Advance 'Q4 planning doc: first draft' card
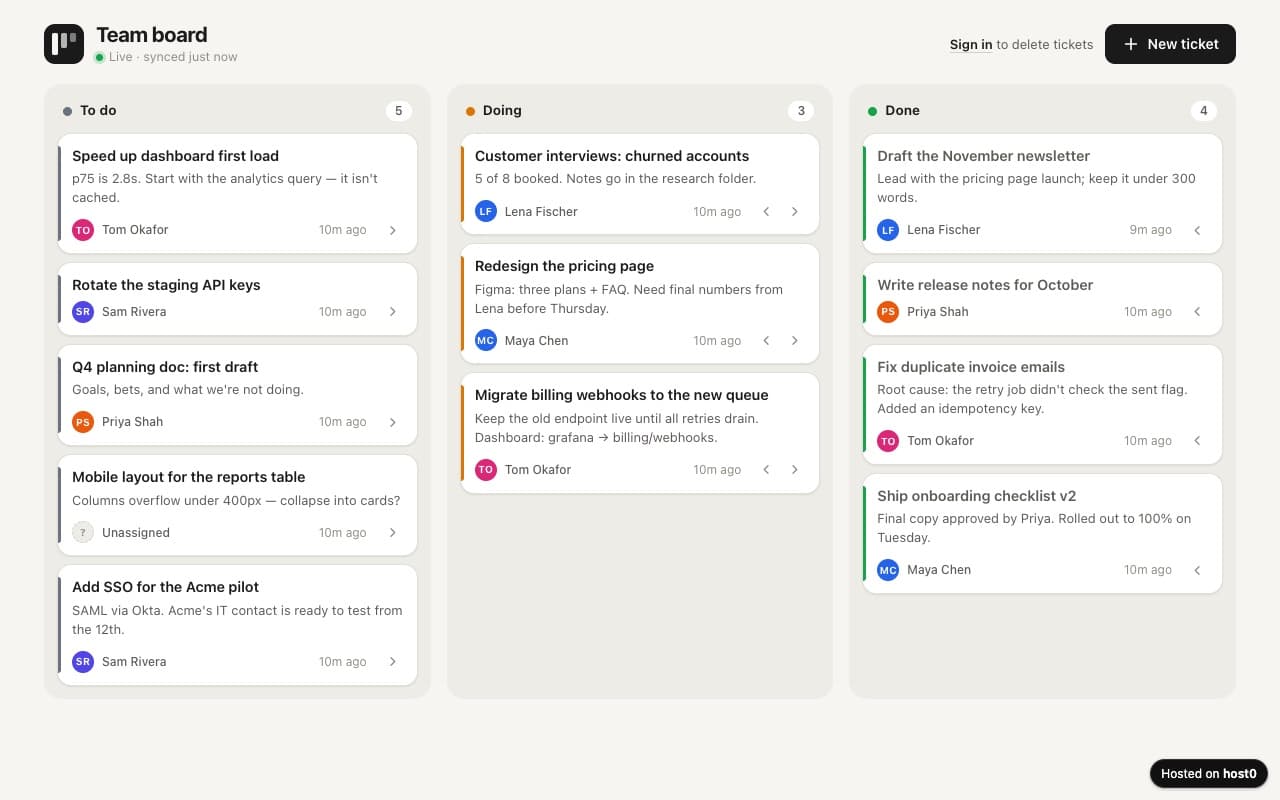The image size is (1280, 800). (393, 422)
